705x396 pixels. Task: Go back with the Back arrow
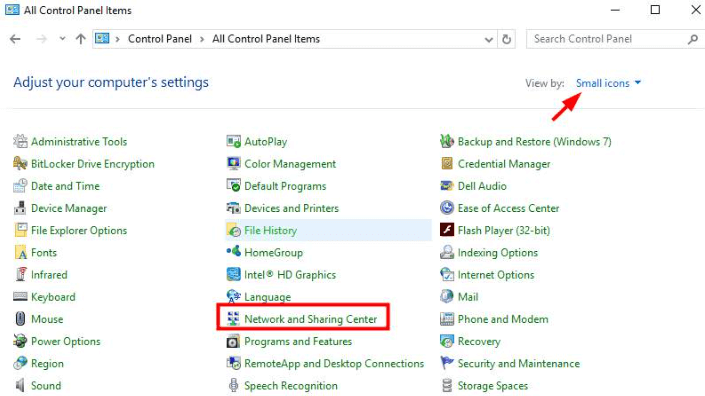15,39
